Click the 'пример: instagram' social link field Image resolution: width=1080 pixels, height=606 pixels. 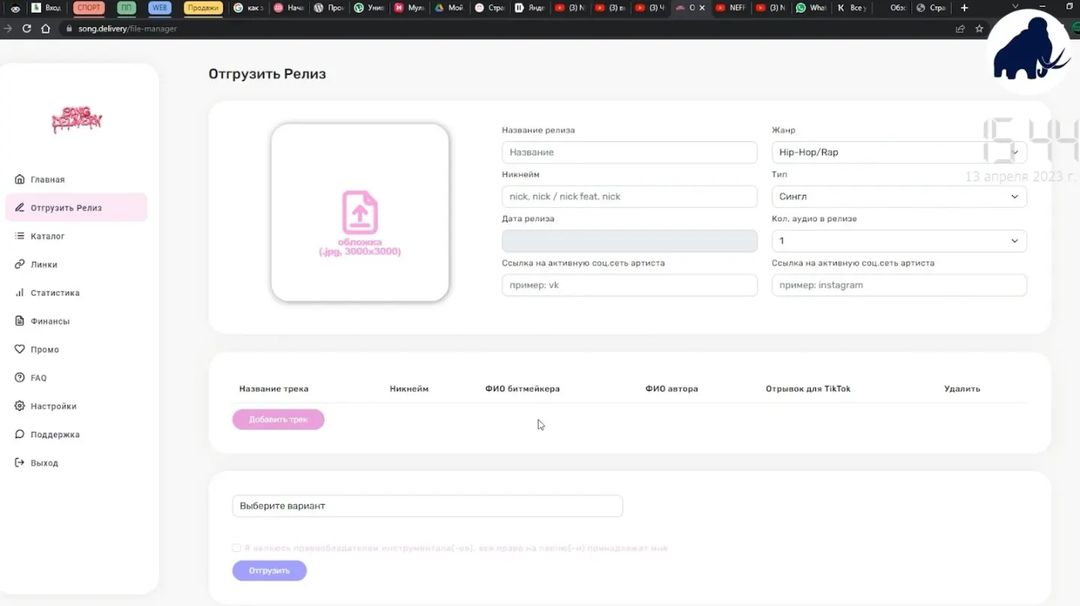(899, 285)
